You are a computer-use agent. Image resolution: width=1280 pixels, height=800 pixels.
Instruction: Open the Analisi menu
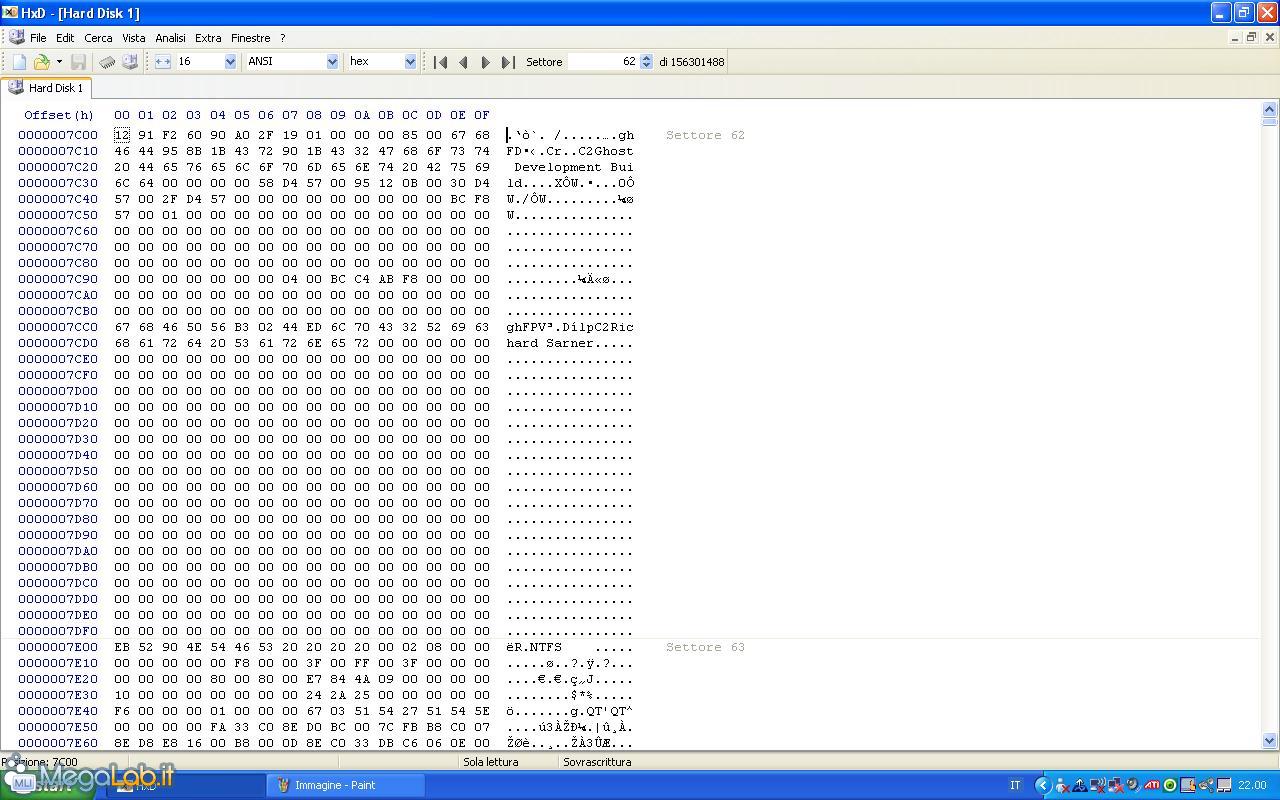point(170,38)
